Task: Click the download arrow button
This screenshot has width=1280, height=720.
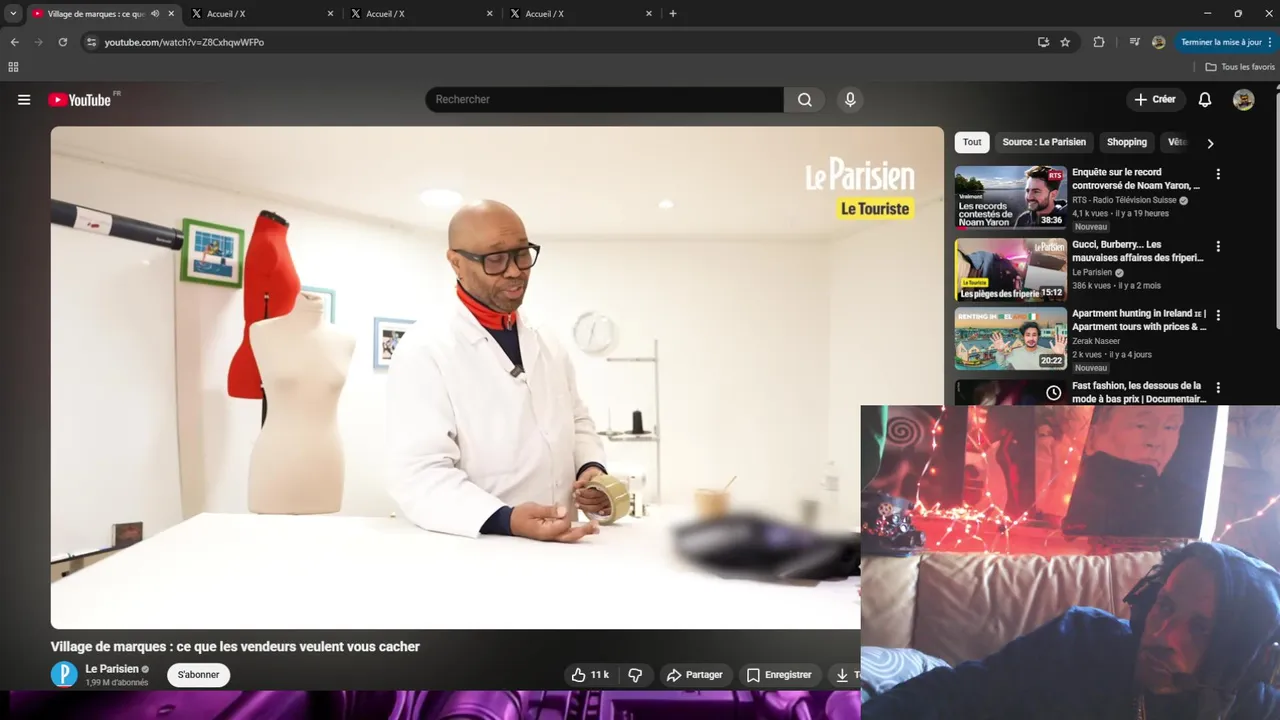Action: 843,675
